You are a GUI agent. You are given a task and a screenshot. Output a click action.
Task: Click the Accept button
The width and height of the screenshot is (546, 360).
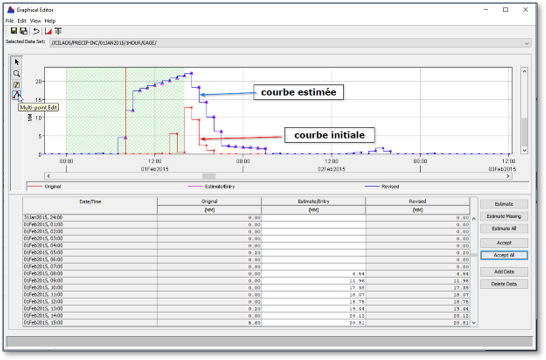[504, 243]
